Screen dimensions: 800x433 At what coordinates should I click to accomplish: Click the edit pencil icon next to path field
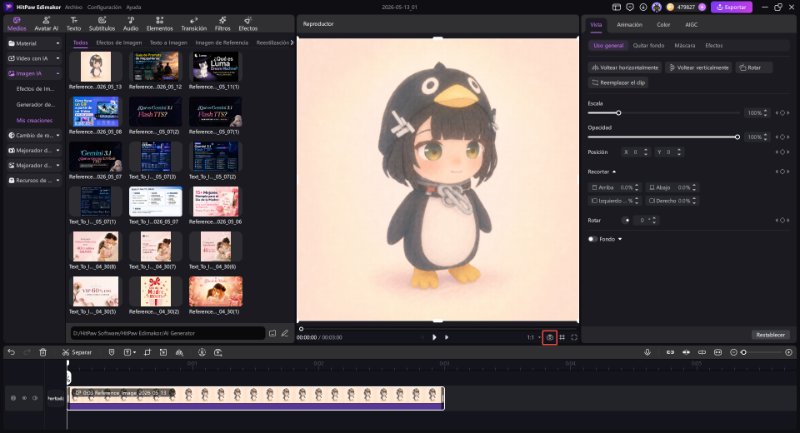point(285,333)
